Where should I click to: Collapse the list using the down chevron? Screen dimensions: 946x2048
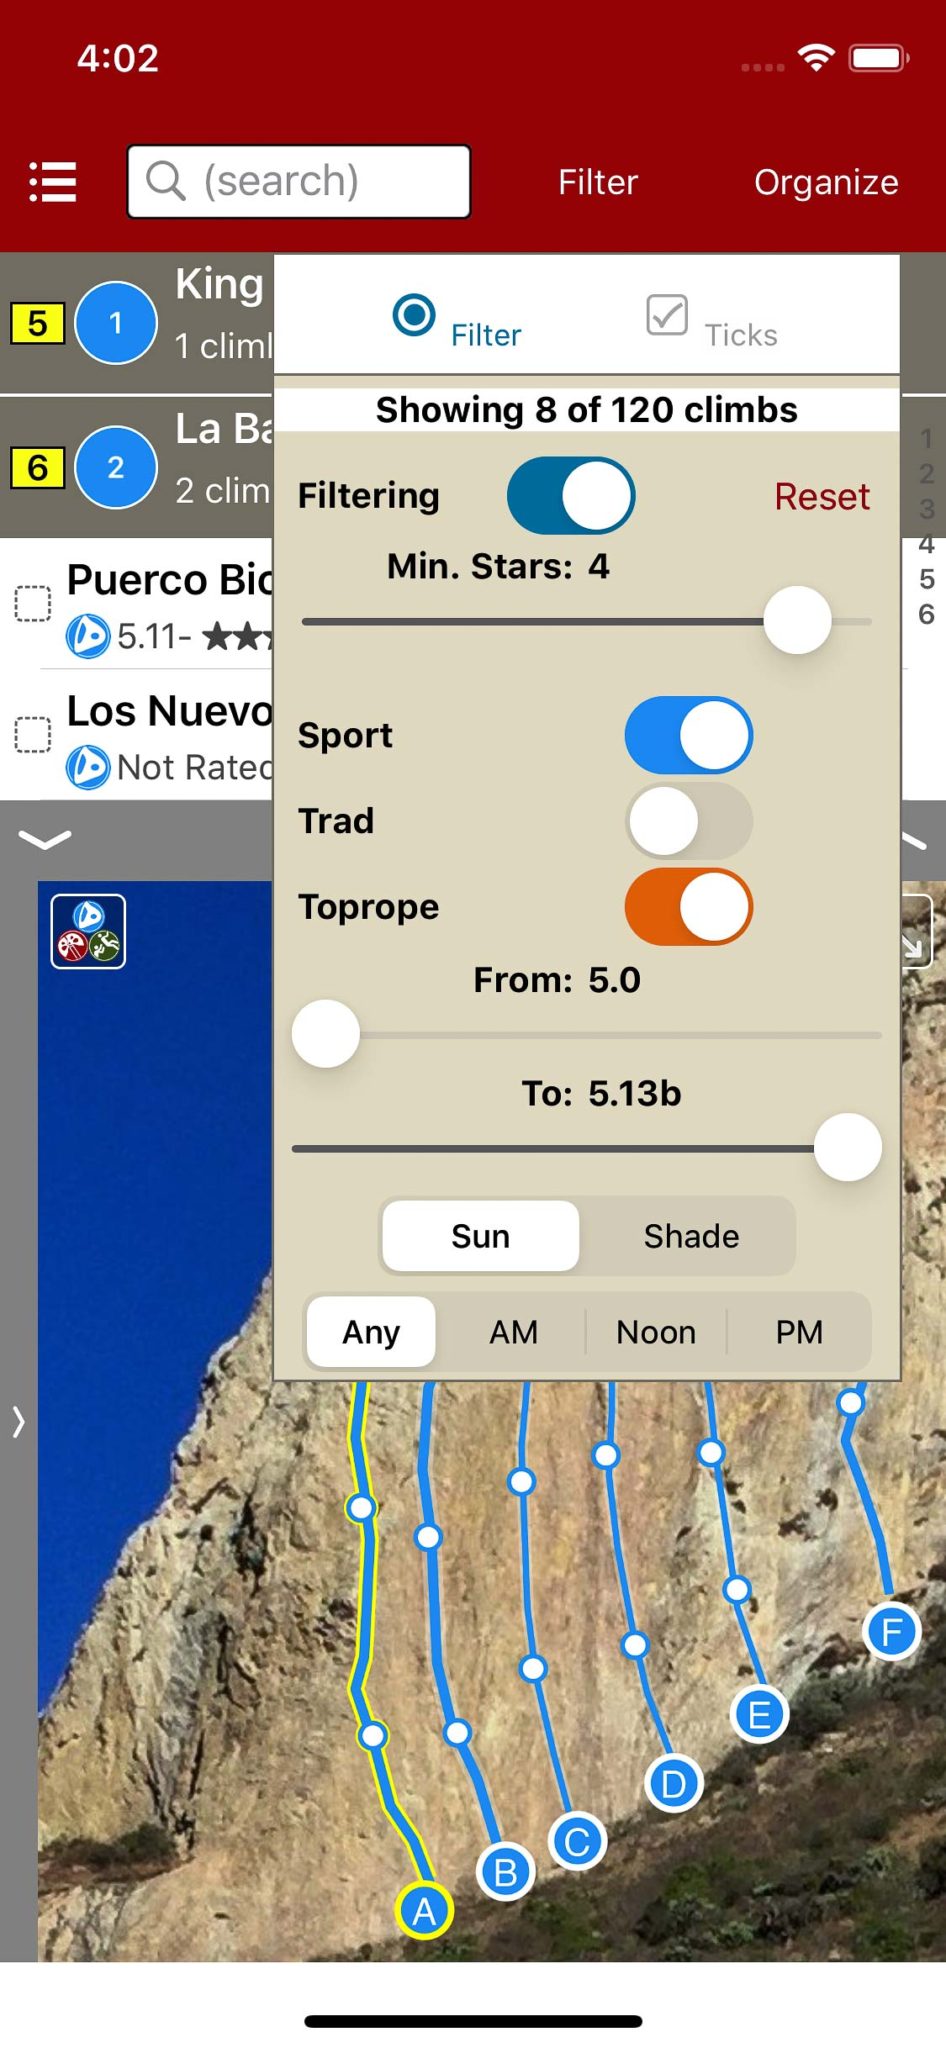click(45, 839)
